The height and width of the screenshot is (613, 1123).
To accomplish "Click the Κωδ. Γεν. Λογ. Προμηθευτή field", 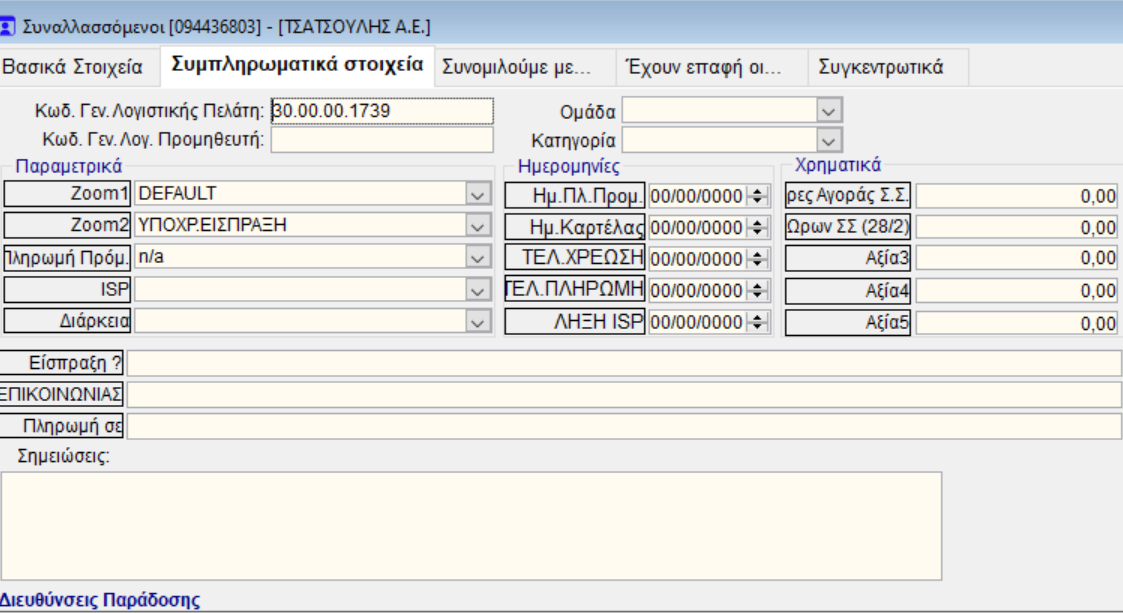I will [382, 140].
